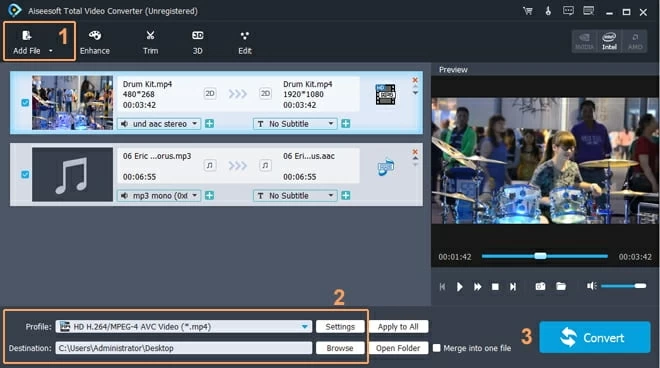Select the Trim scissors tool
This screenshot has width=660, height=368.
coord(150,43)
